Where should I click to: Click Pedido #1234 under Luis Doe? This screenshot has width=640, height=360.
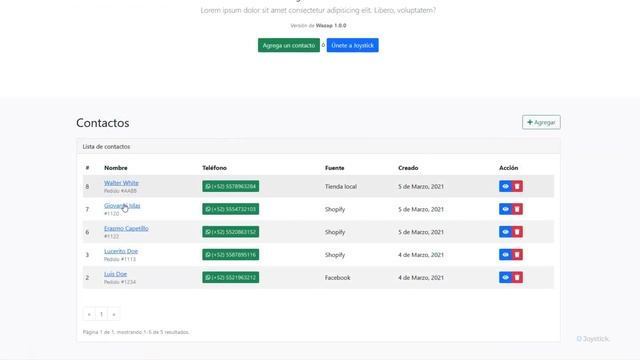120,282
